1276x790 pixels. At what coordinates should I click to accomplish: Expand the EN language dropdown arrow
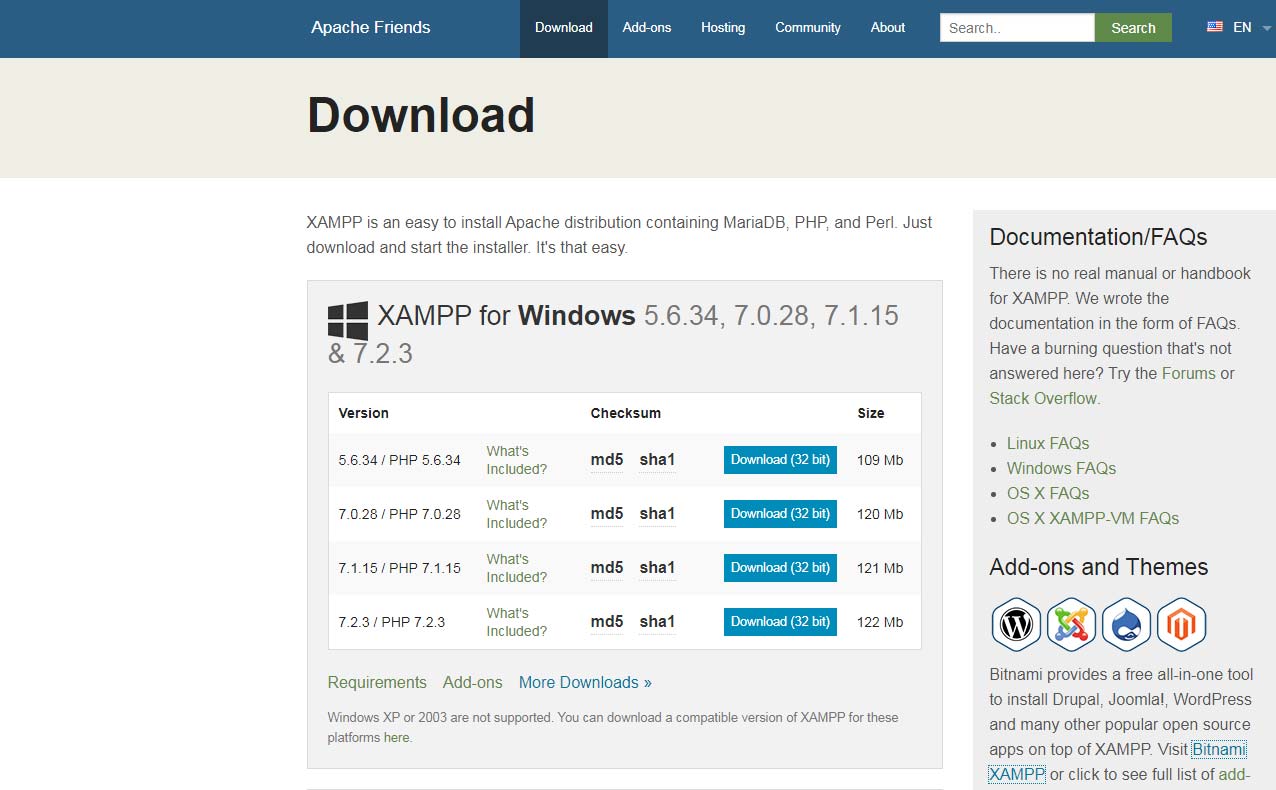coord(1267,29)
